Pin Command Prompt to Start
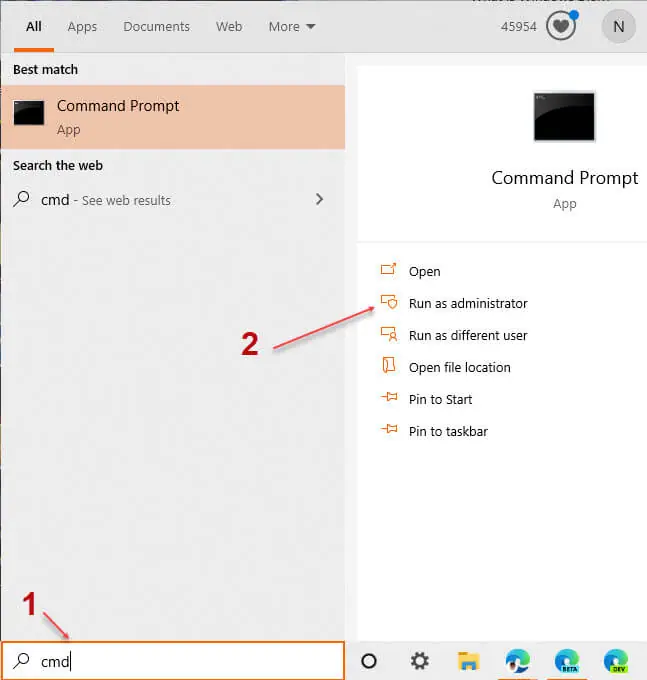Viewport: 647px width, 680px height. (x=440, y=399)
